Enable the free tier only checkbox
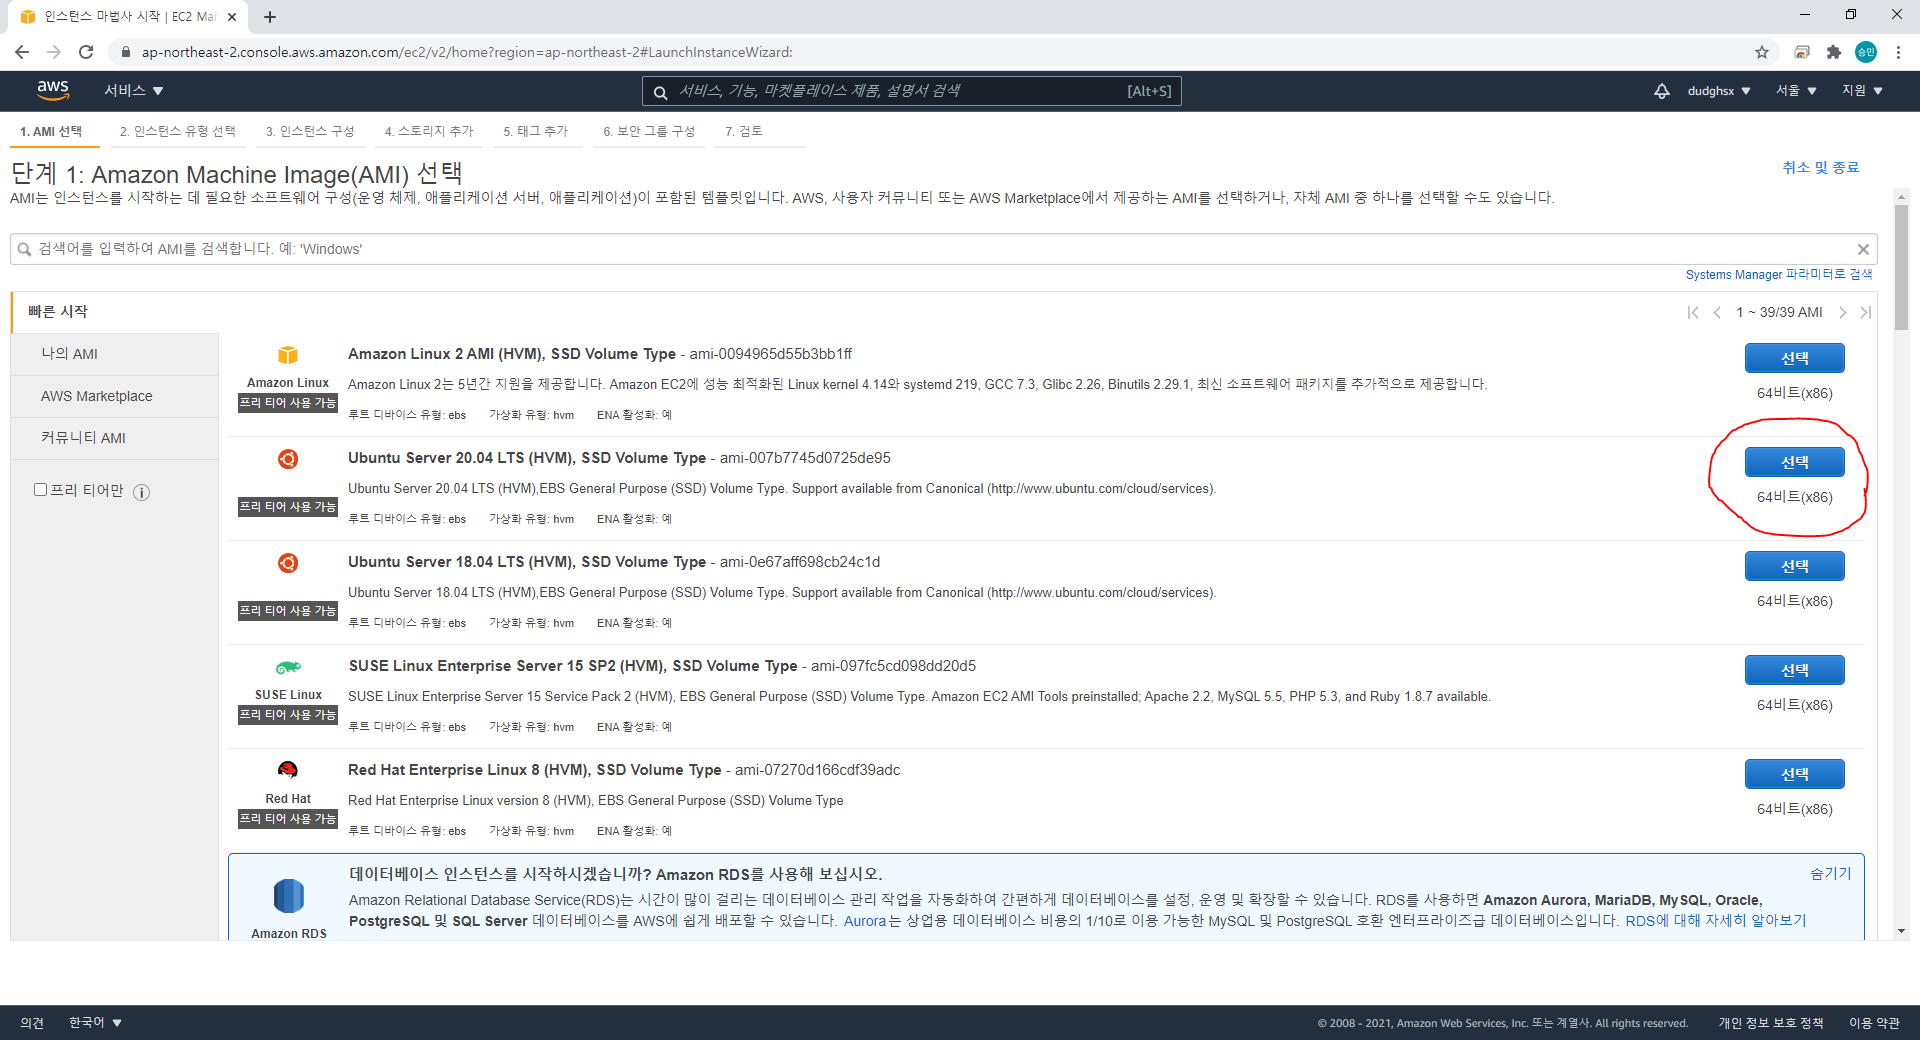Viewport: 1920px width, 1040px height. point(41,490)
